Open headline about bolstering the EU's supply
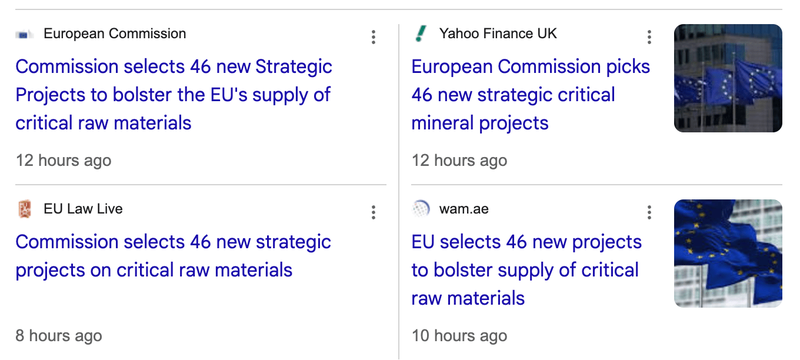 pyautogui.click(x=174, y=95)
